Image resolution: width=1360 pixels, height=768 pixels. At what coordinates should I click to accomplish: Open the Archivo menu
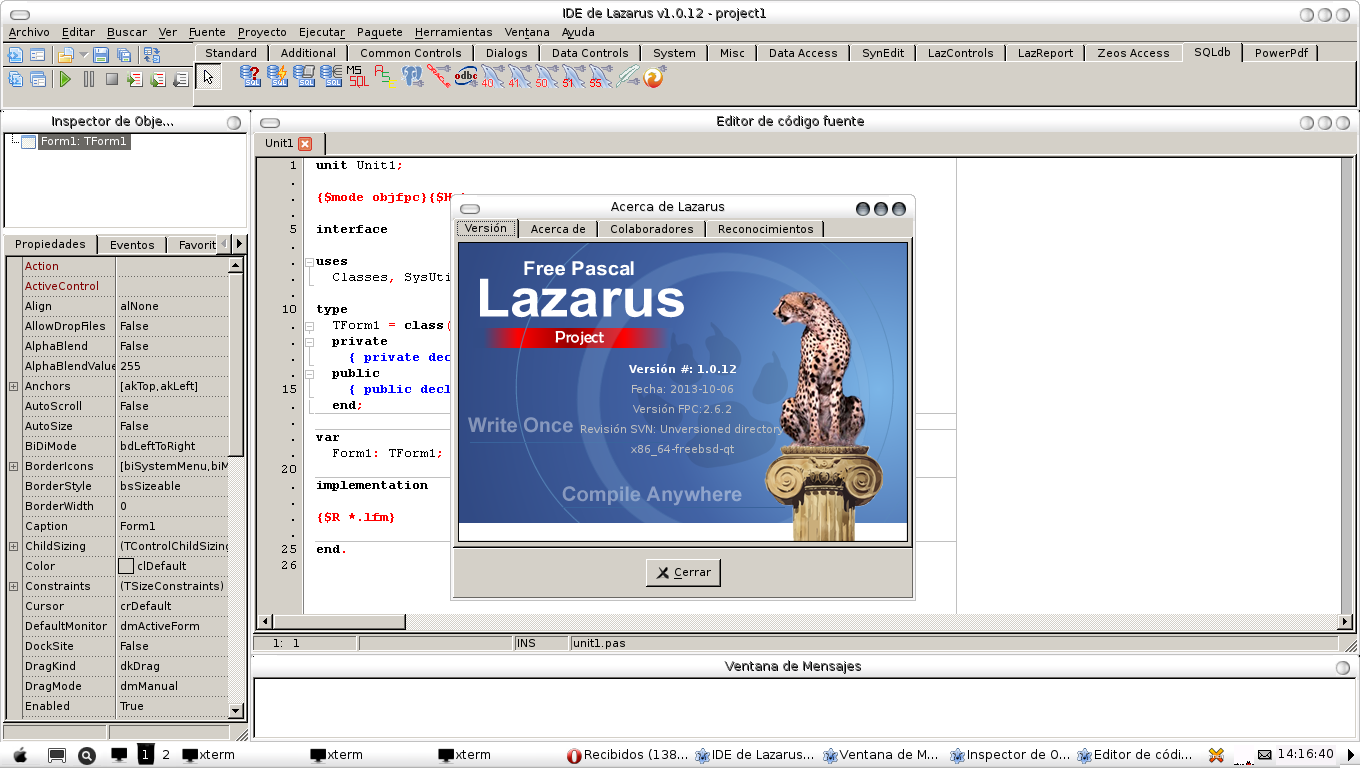(x=28, y=32)
